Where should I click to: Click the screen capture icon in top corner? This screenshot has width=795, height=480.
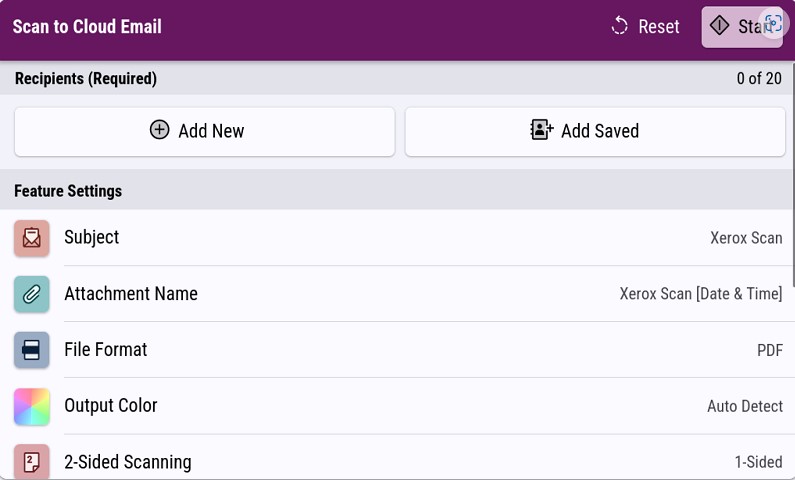point(773,25)
